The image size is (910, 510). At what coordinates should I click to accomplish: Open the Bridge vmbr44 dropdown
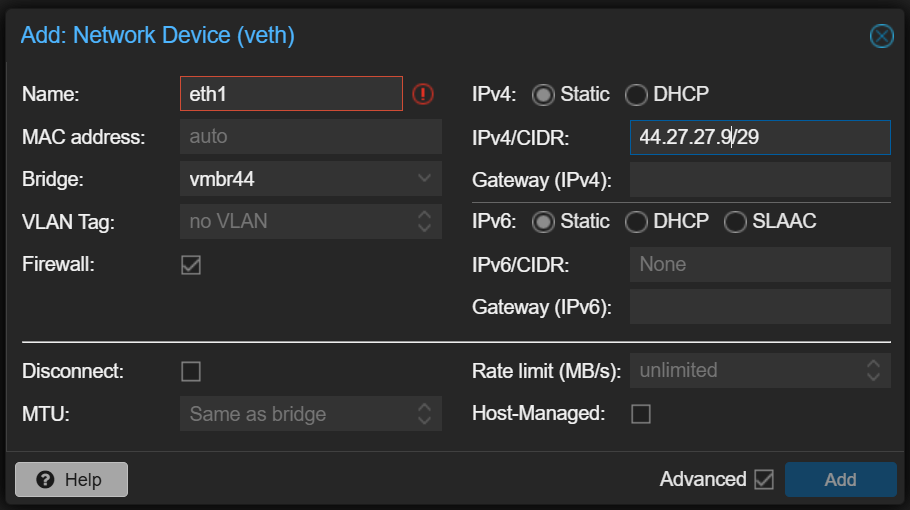click(x=310, y=180)
